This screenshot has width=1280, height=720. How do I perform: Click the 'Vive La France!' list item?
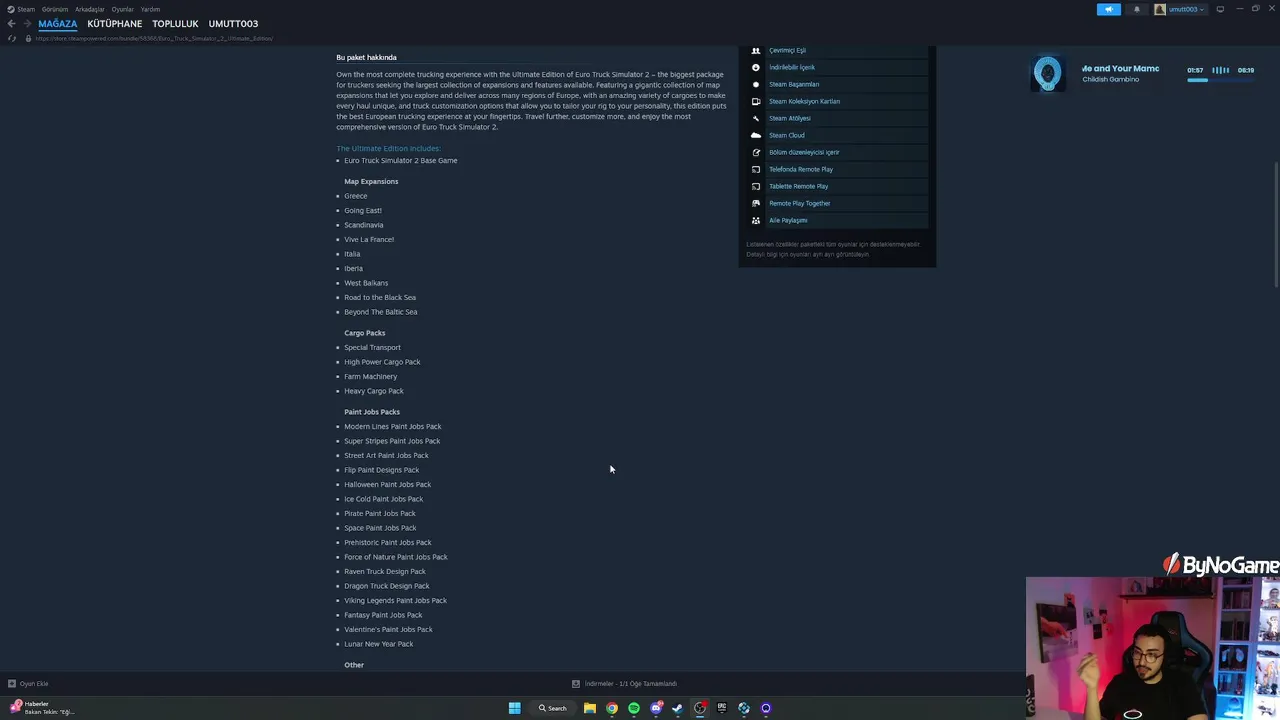(369, 239)
